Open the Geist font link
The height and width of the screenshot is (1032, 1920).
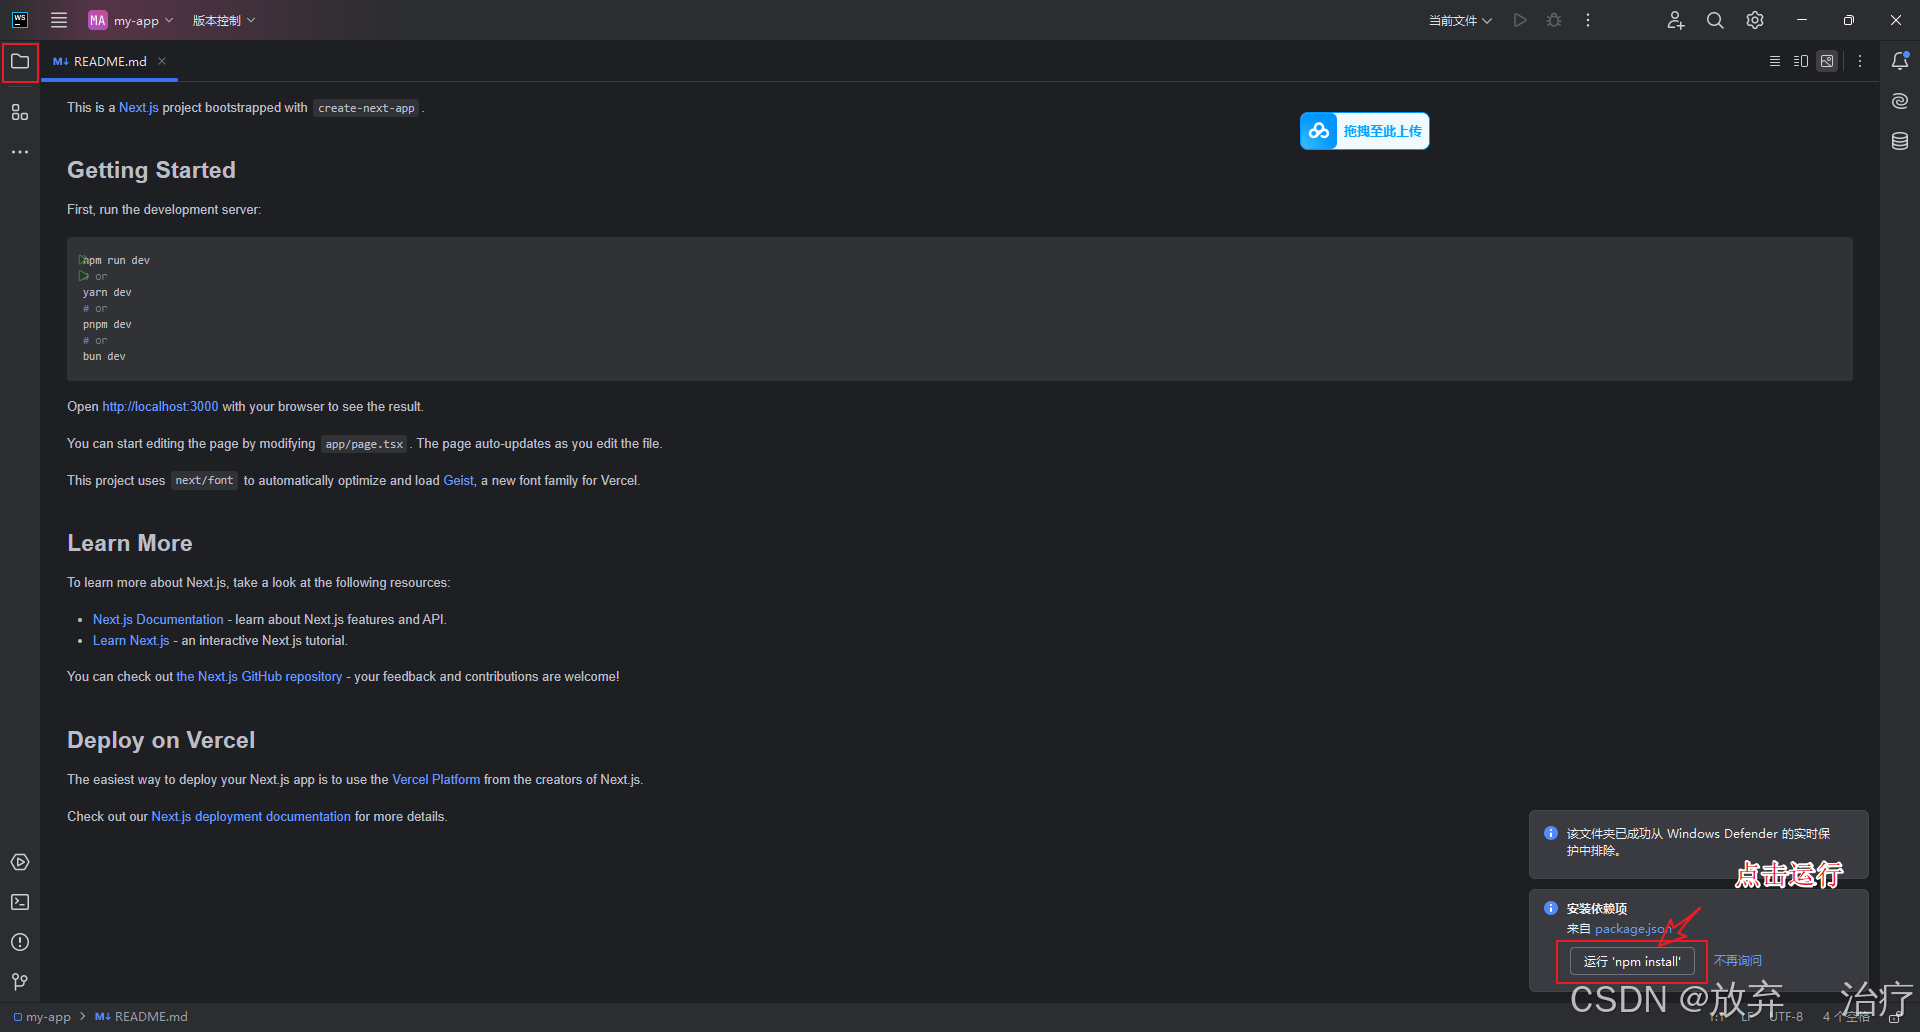click(x=458, y=480)
